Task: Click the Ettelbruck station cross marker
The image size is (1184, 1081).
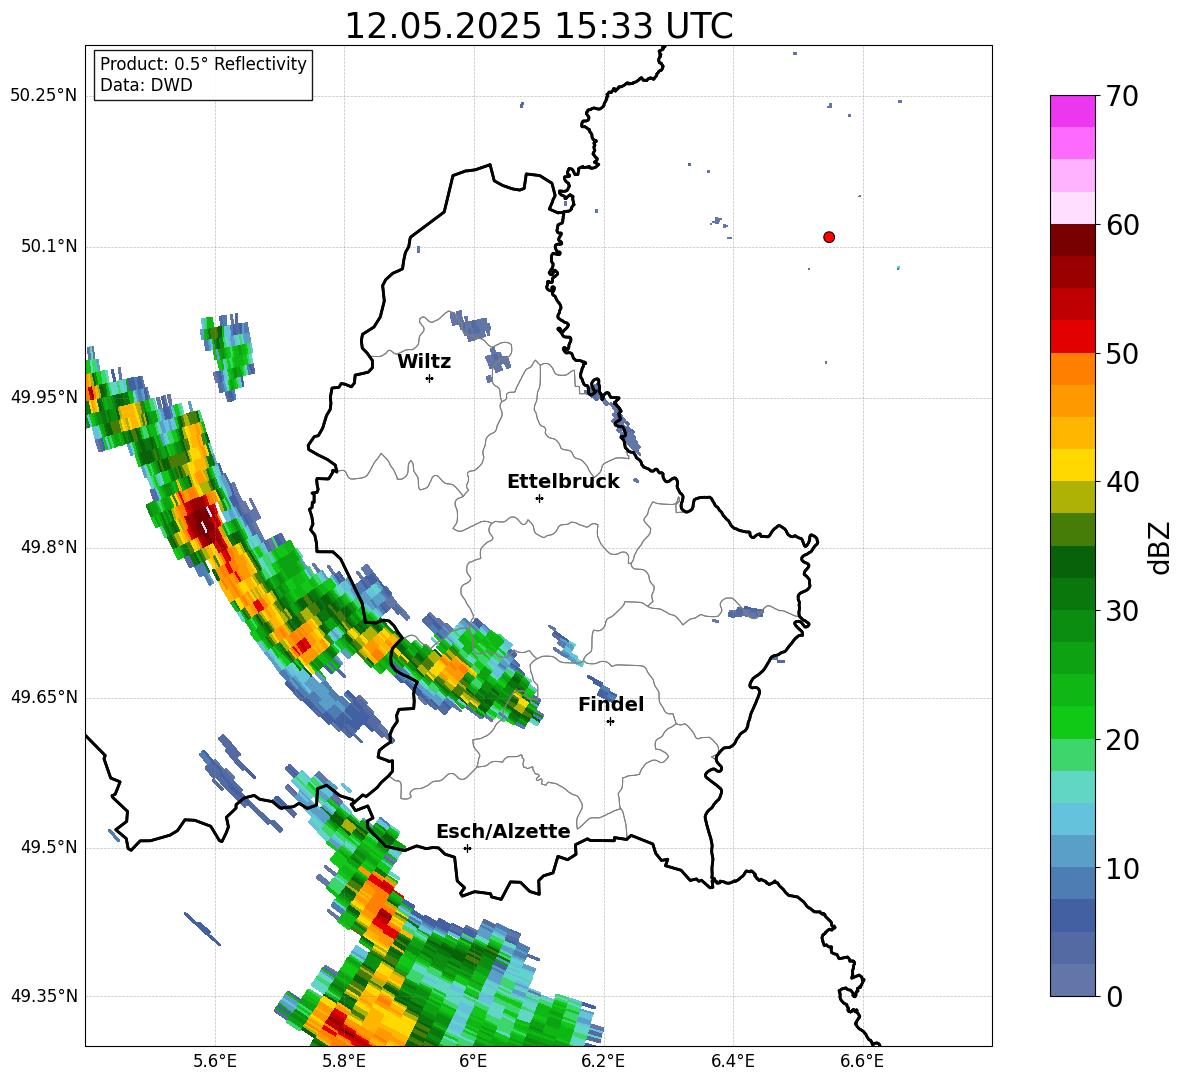Action: (539, 498)
